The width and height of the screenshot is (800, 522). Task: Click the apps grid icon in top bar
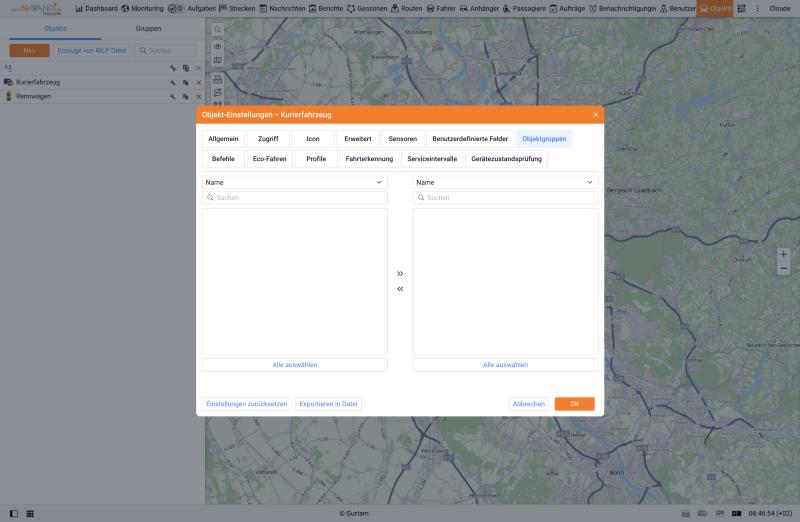(741, 9)
